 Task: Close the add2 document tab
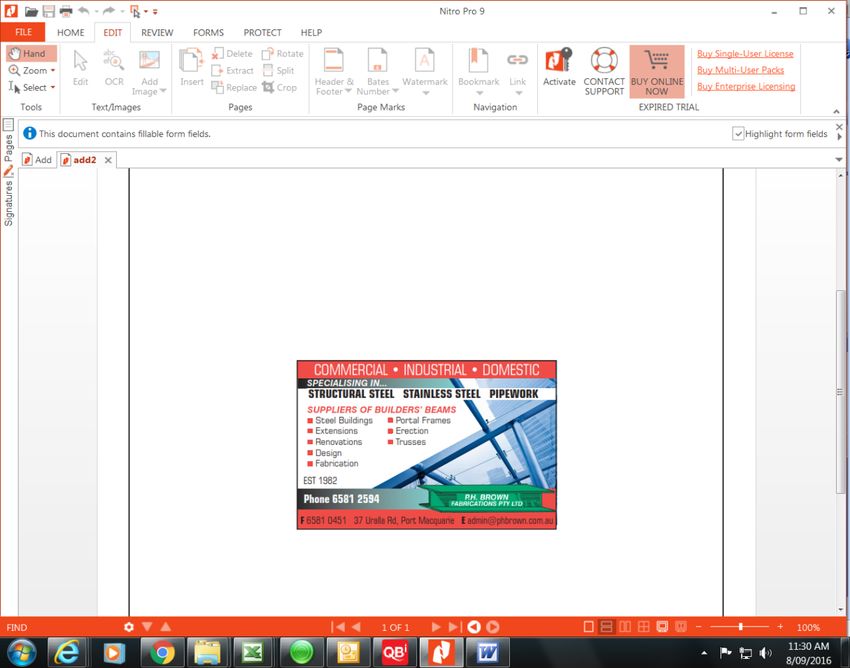click(x=108, y=160)
